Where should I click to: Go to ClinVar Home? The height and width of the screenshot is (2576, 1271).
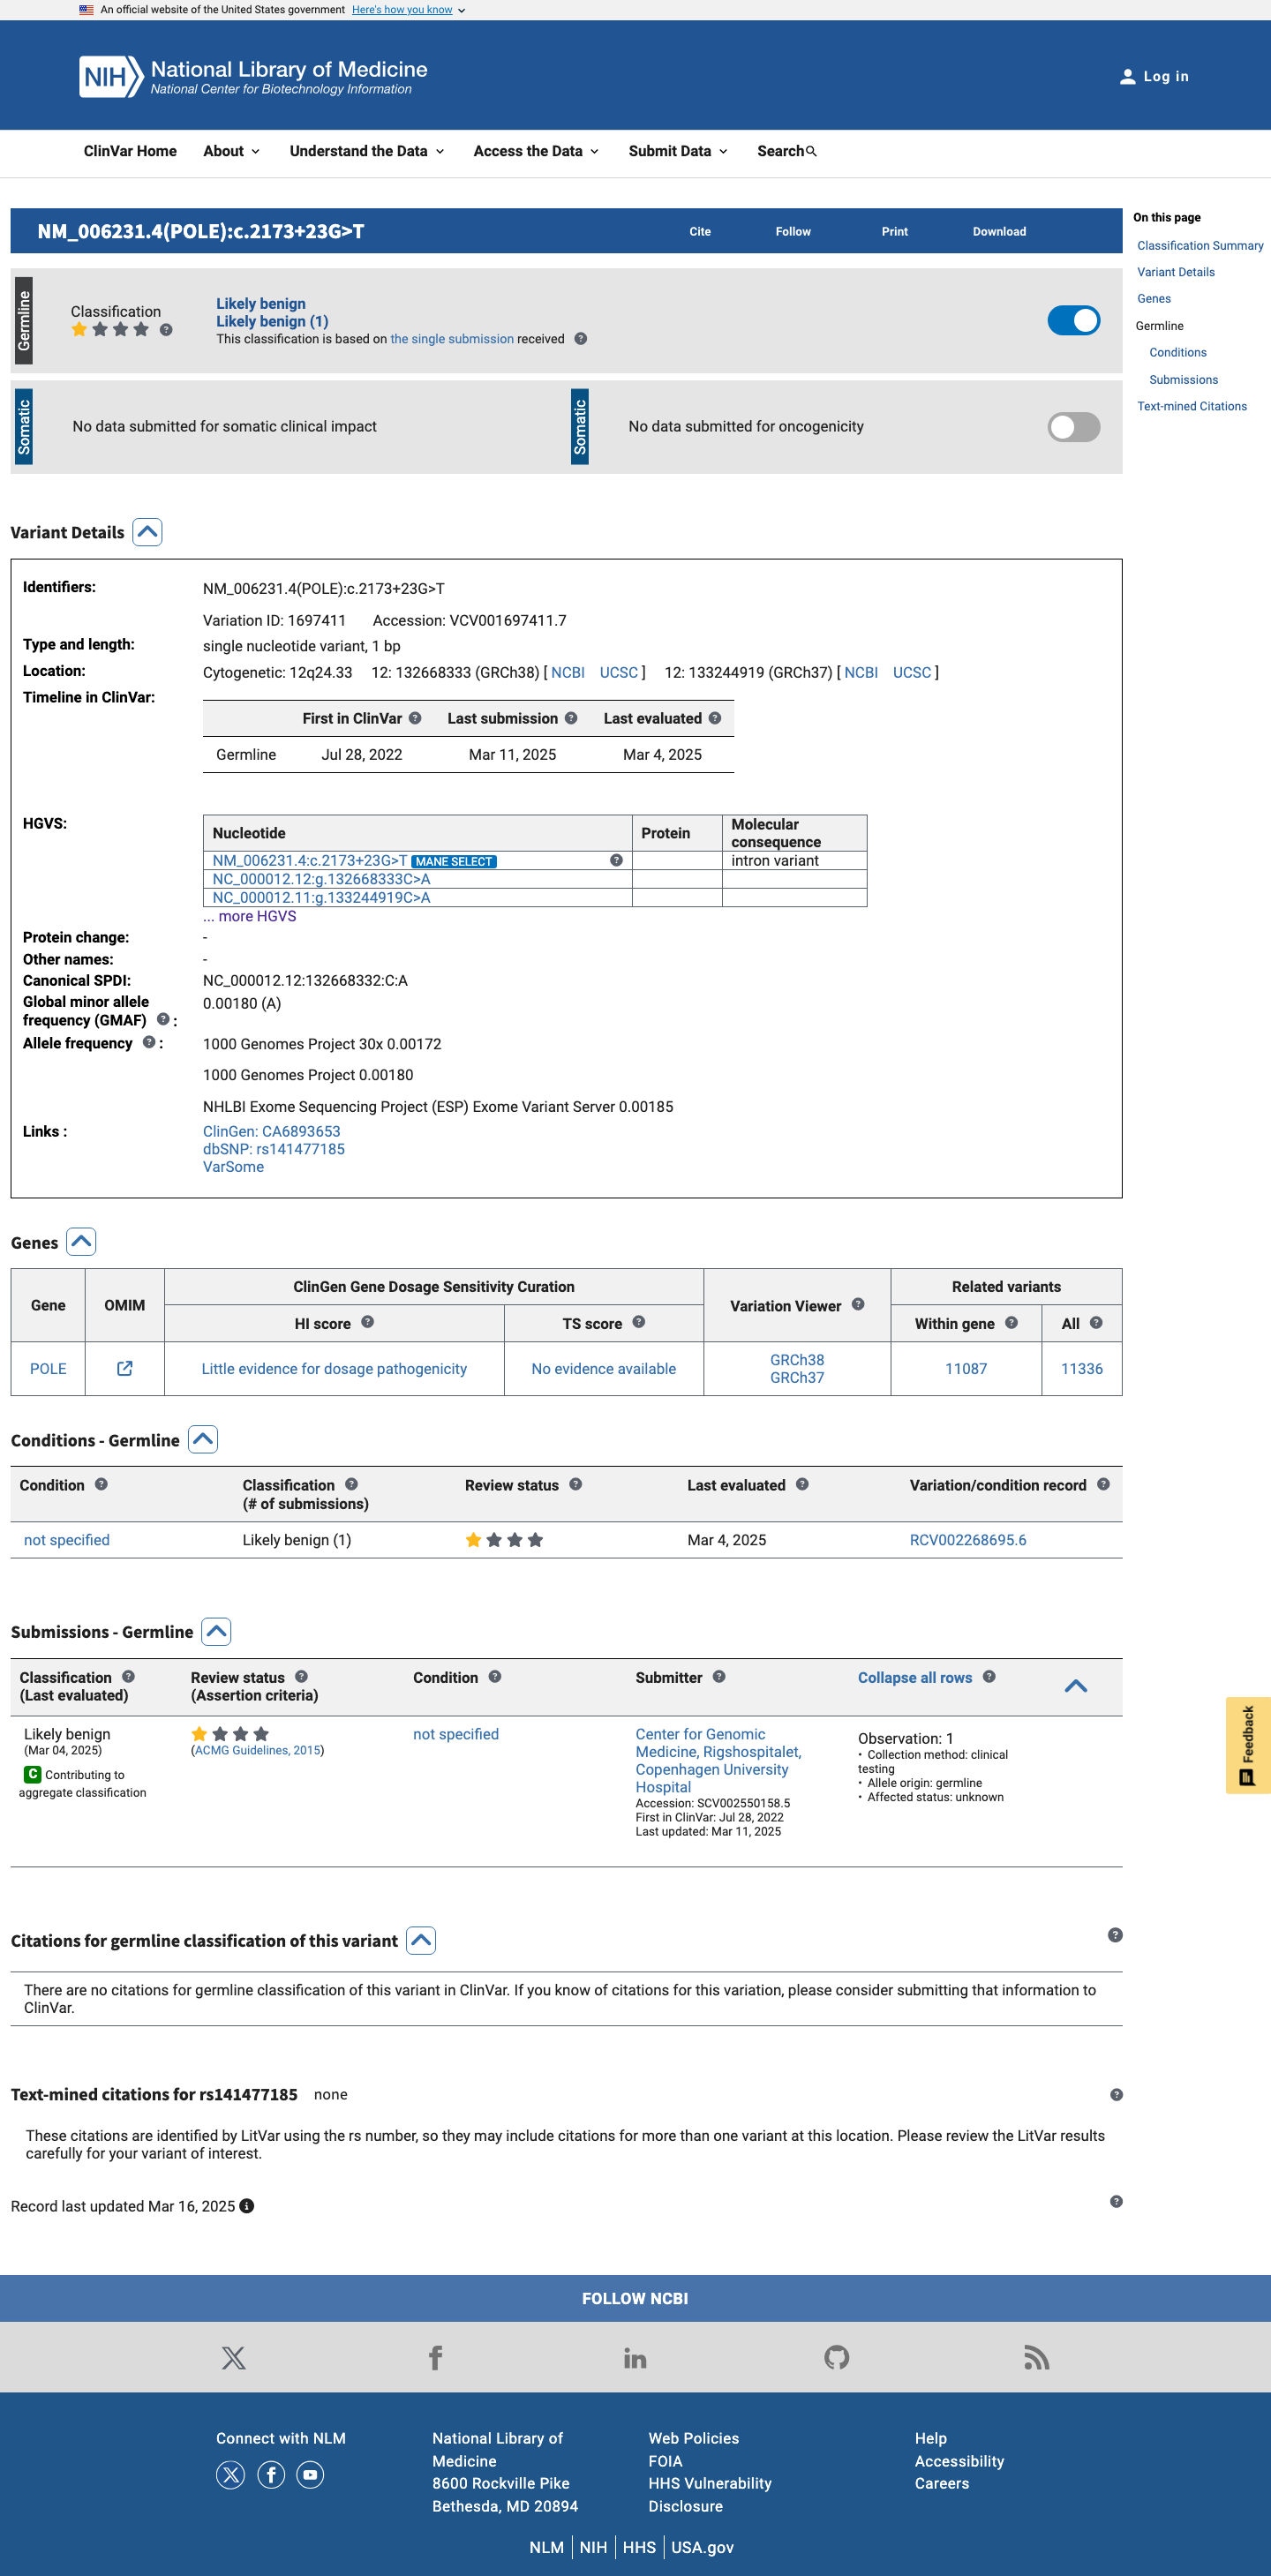click(130, 151)
